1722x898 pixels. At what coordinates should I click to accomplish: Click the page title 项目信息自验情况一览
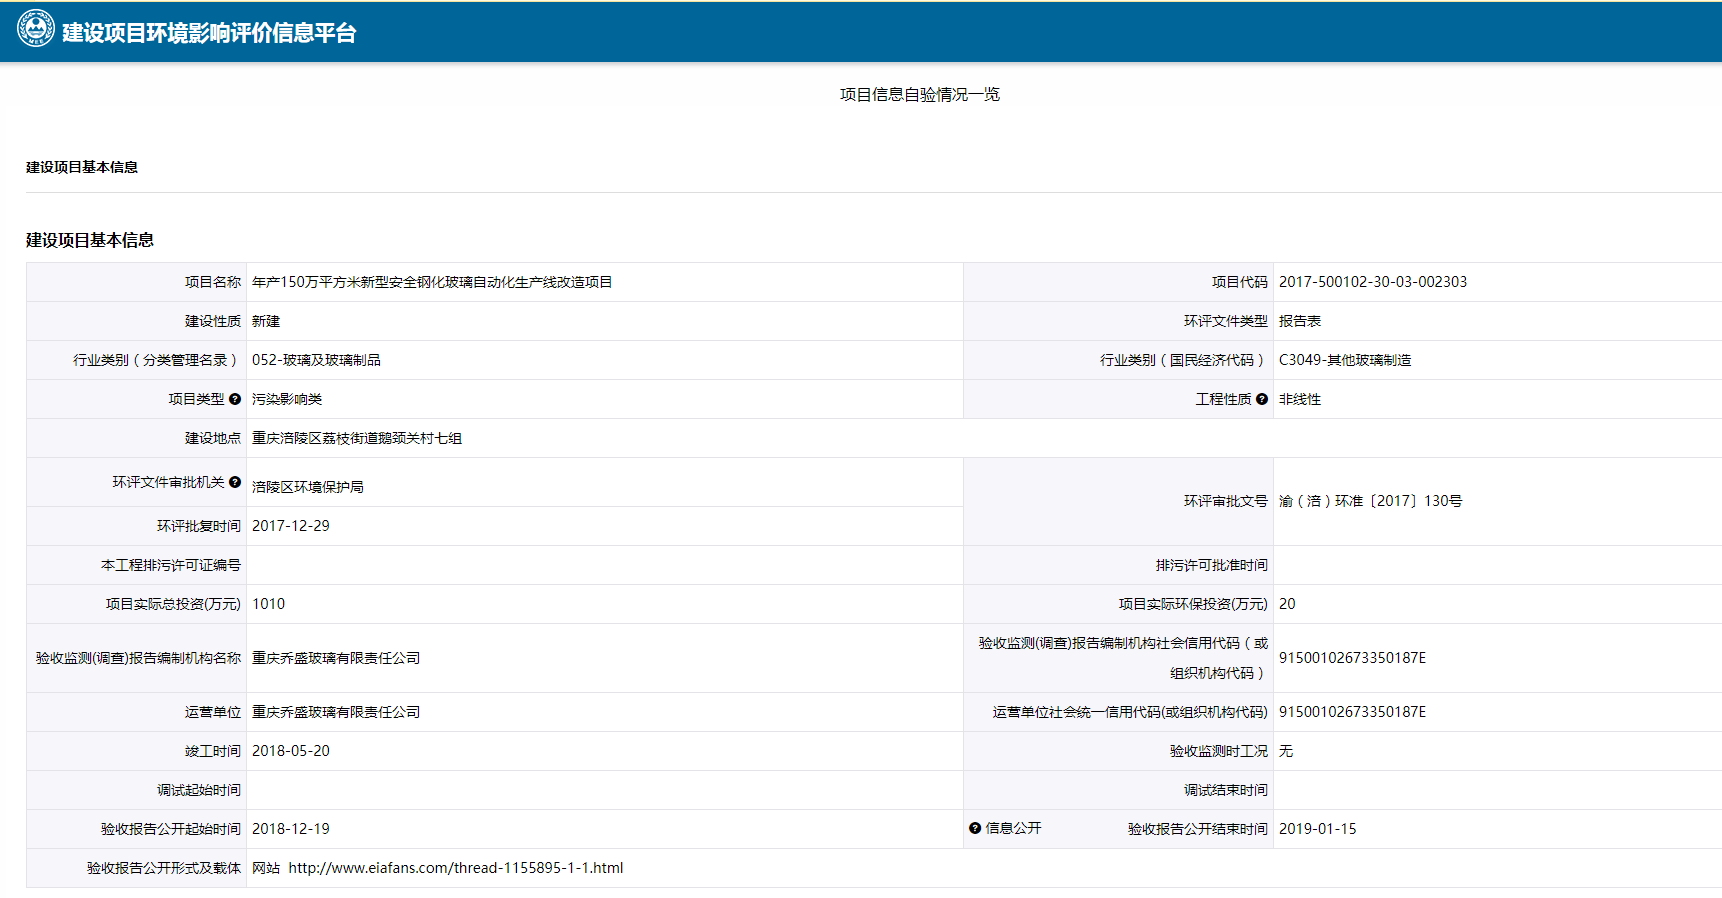tap(919, 94)
